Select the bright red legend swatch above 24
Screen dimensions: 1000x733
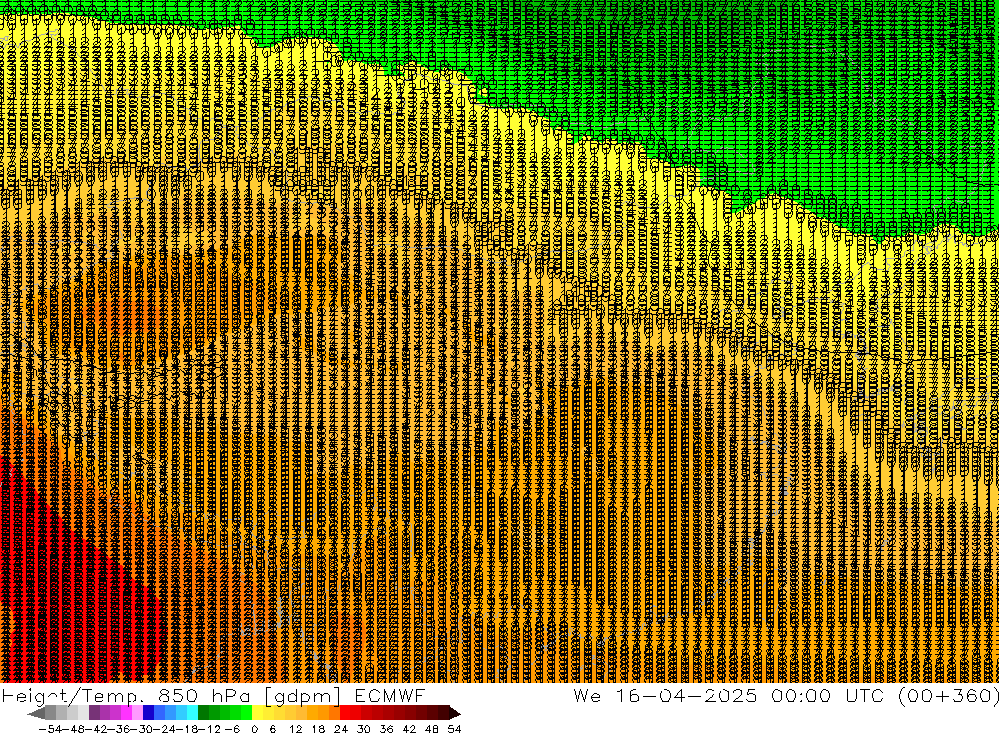345,713
